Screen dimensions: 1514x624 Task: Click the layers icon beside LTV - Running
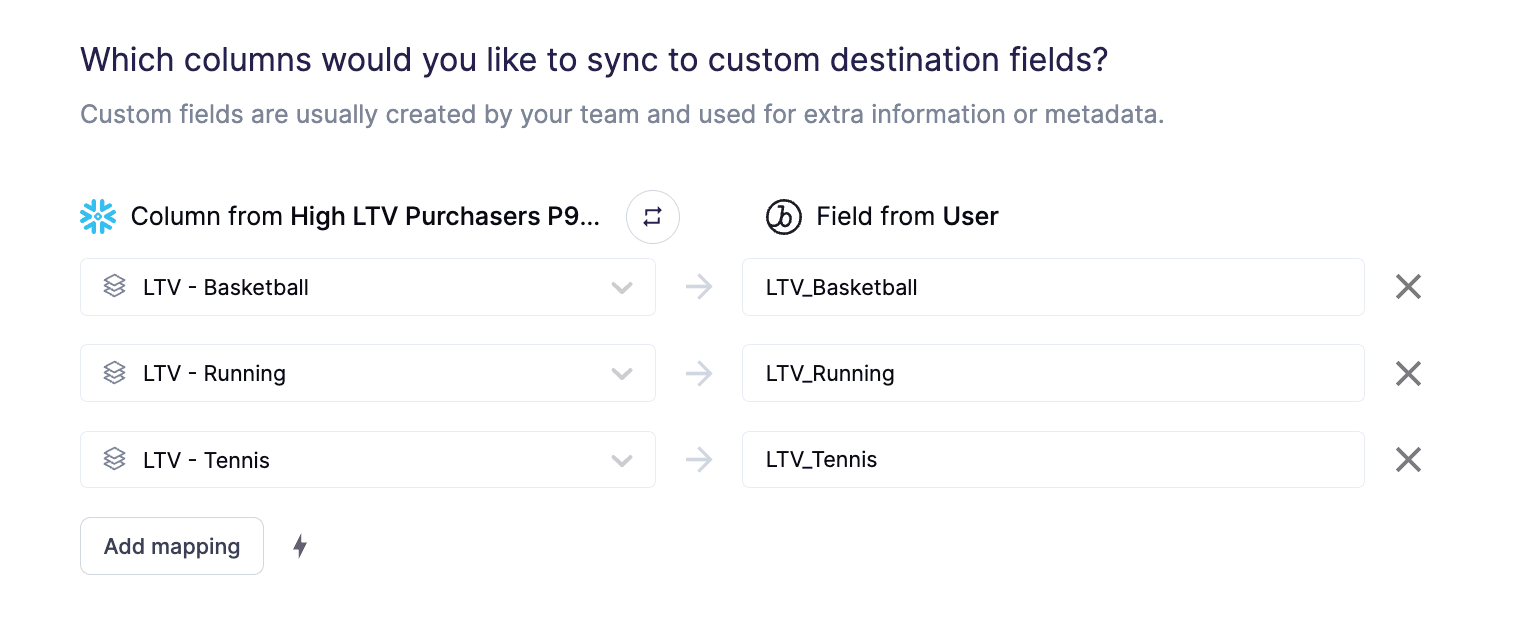point(115,373)
